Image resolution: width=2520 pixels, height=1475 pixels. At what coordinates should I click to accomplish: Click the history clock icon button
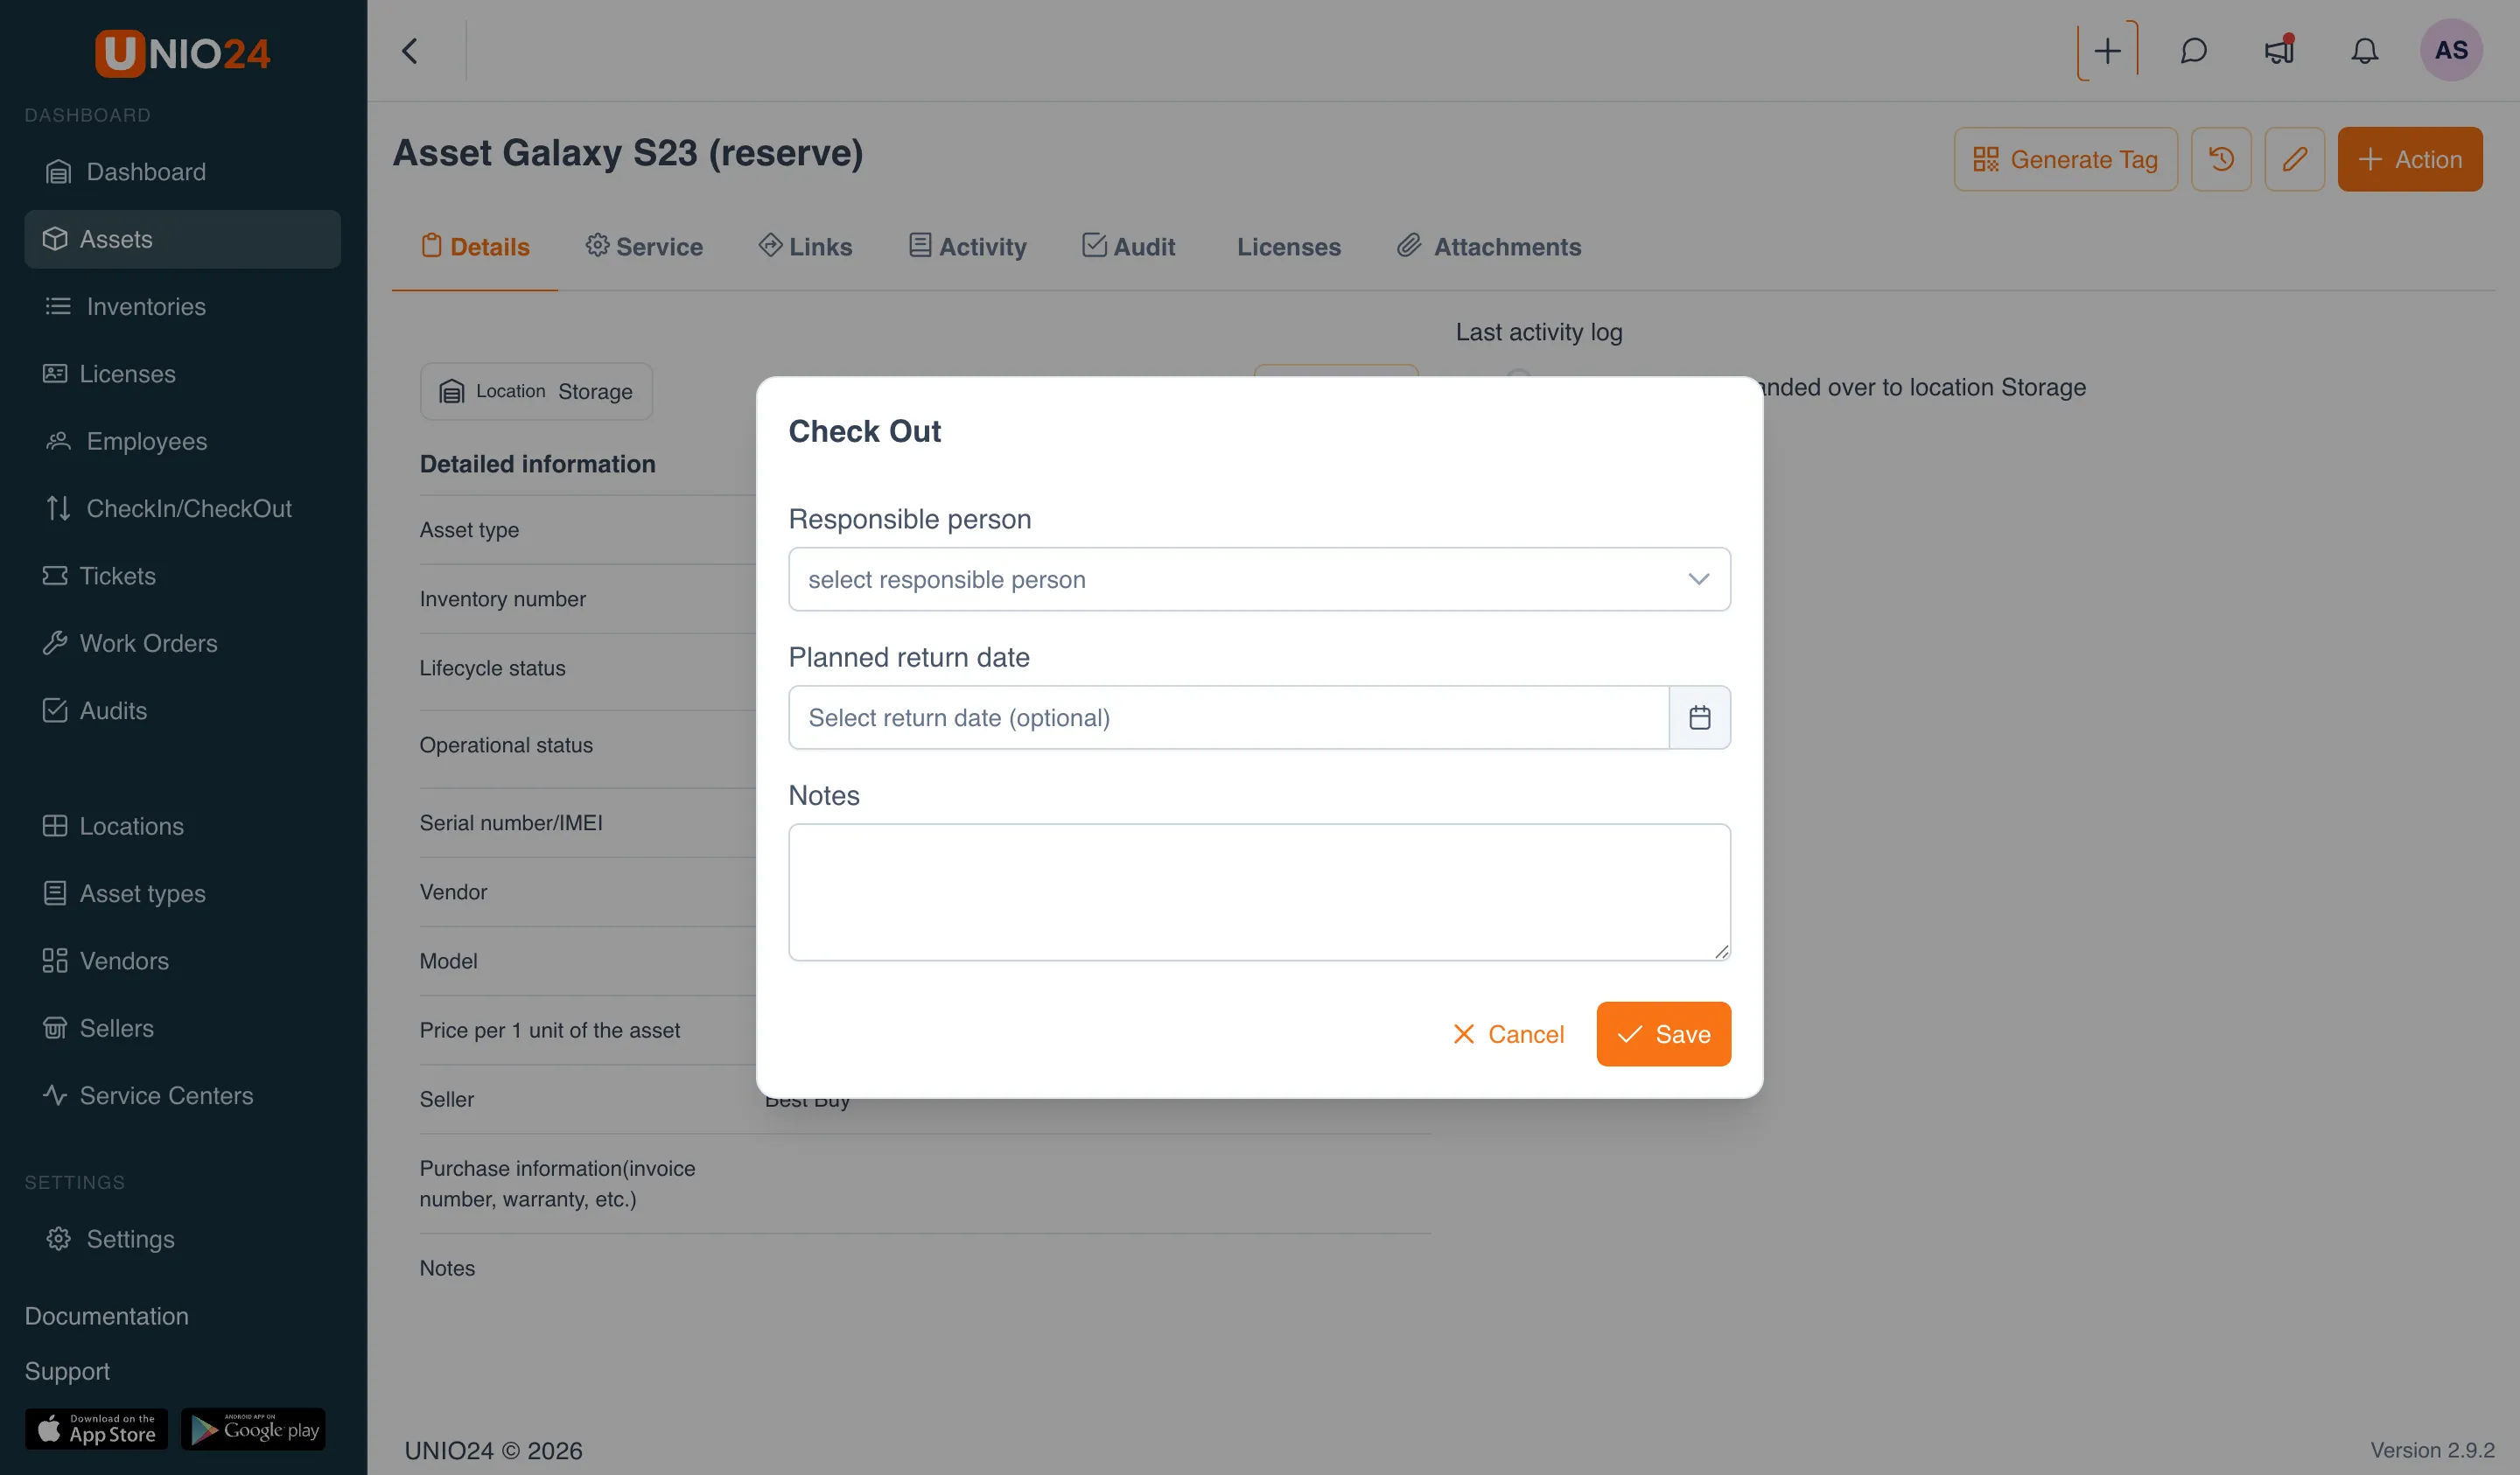pyautogui.click(x=2221, y=159)
